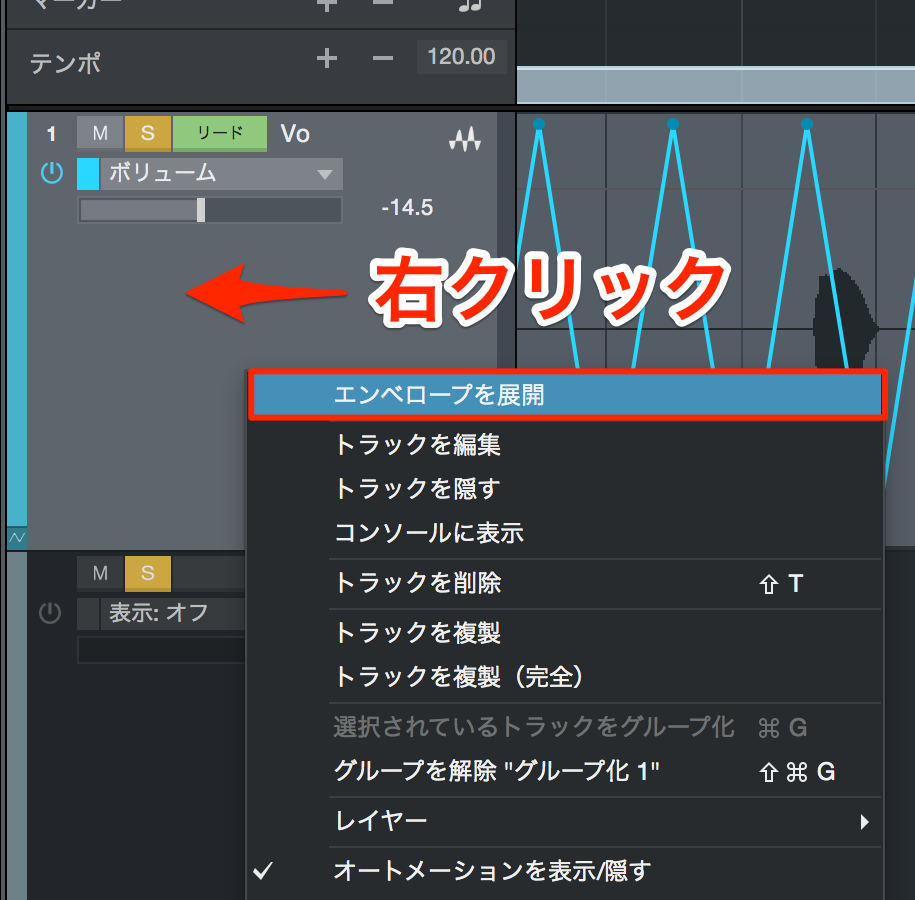This screenshot has height=900, width=915.
Task: Select エンベロープを展開 in the context menu
Action: click(x=567, y=395)
